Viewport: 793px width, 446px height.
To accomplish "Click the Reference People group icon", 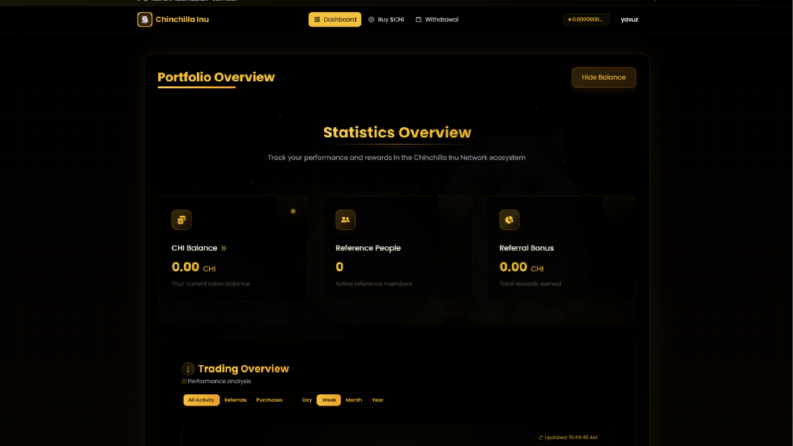I will tap(345, 219).
